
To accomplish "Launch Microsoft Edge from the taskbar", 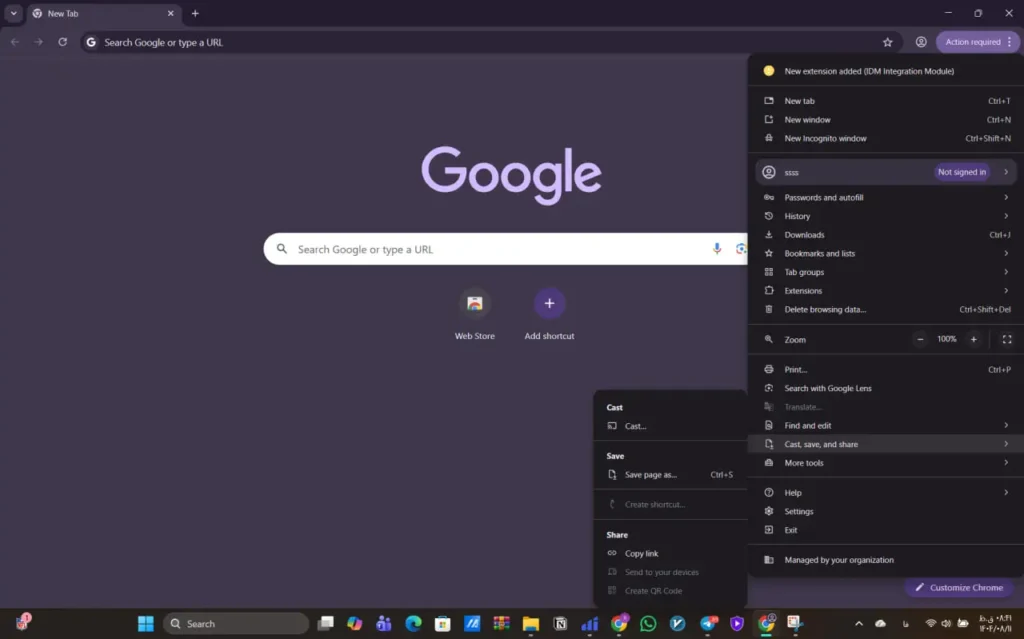I will [x=413, y=623].
